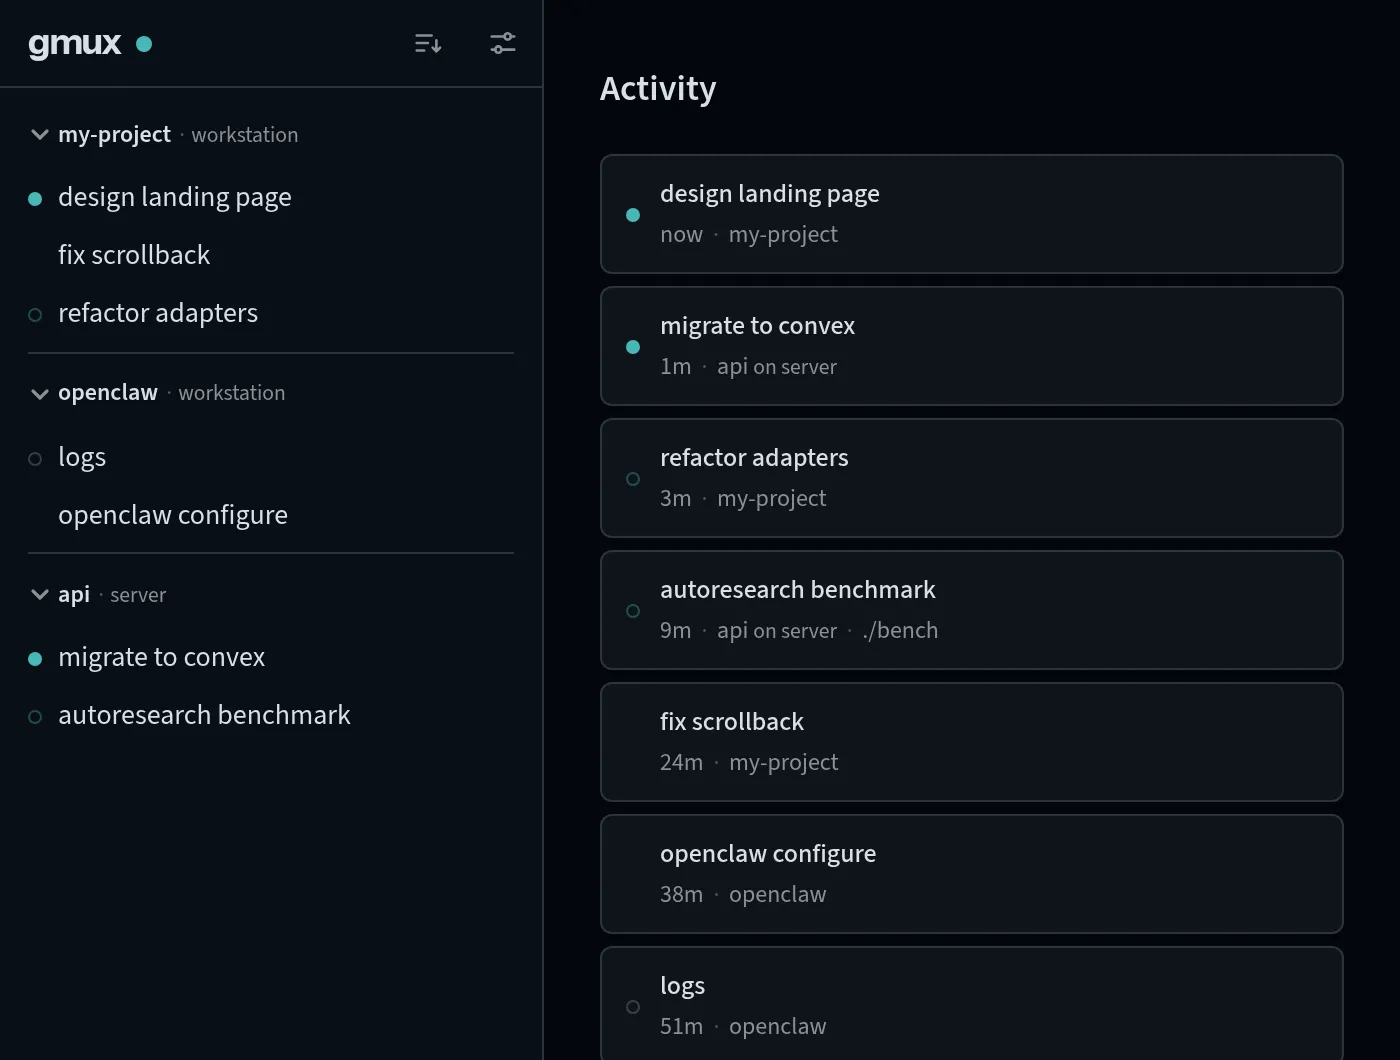Click status ring in logs activity card

tap(633, 1007)
